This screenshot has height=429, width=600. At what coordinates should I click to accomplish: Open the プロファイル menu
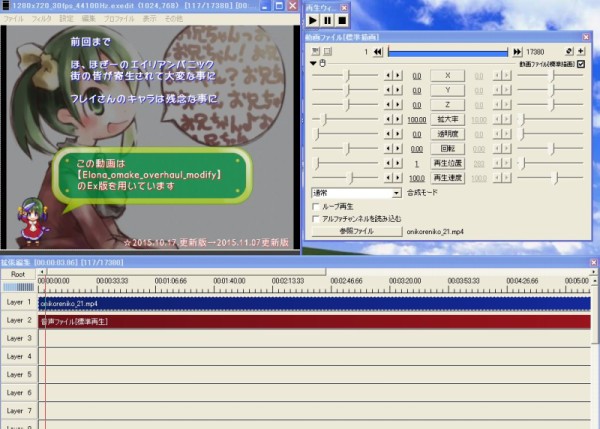pyautogui.click(x=119, y=19)
